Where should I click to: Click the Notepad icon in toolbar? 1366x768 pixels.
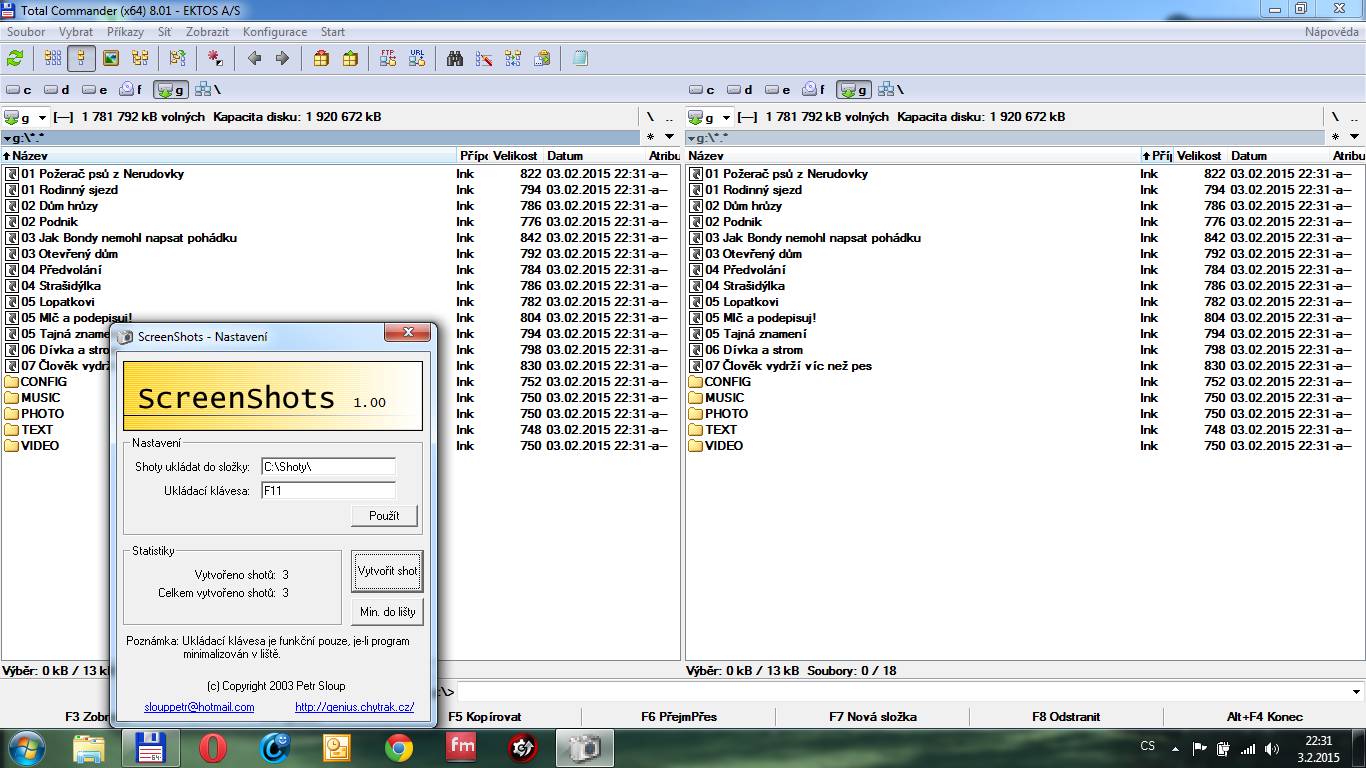coord(580,59)
